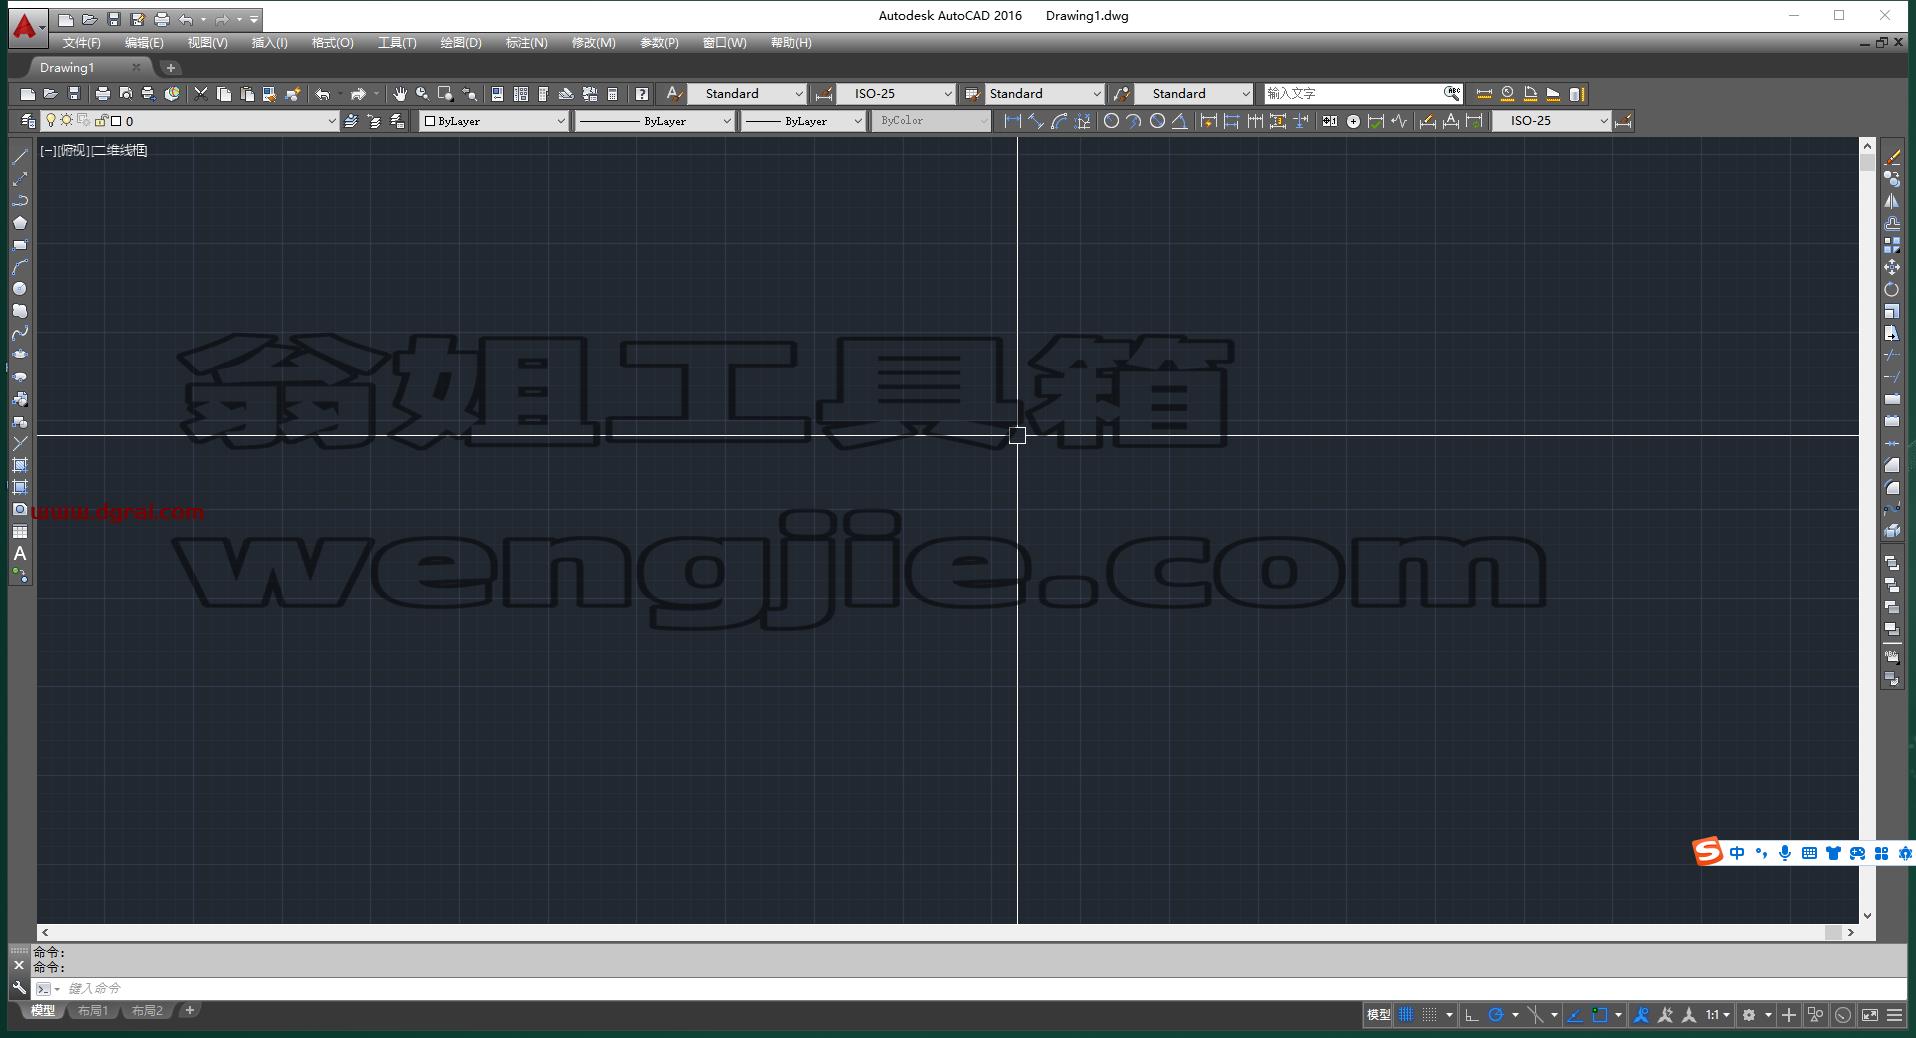Screen dimensions: 1916x1038
Task: Open Workspace Switching gear icon
Action: [1749, 1015]
